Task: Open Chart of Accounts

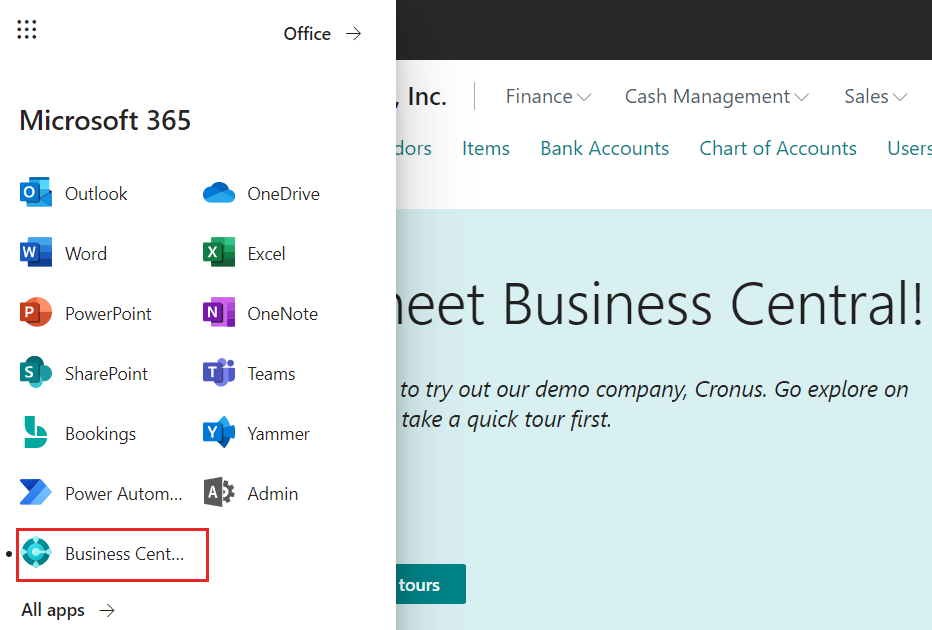Action: tap(778, 148)
